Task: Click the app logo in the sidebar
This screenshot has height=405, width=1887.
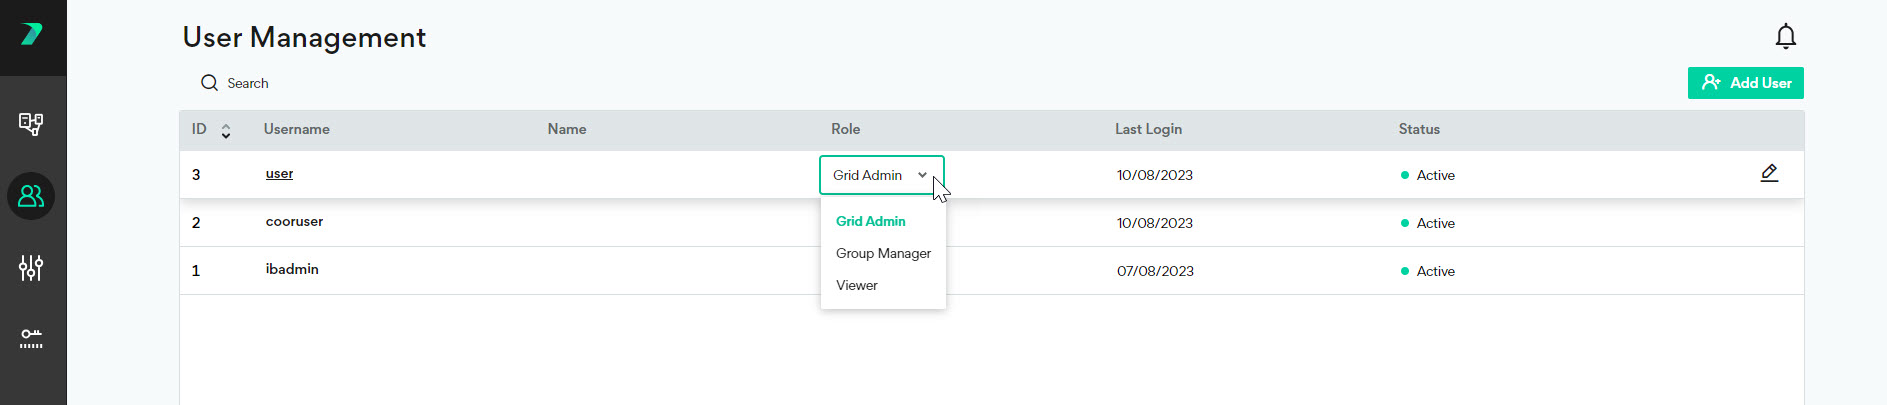Action: [32, 35]
